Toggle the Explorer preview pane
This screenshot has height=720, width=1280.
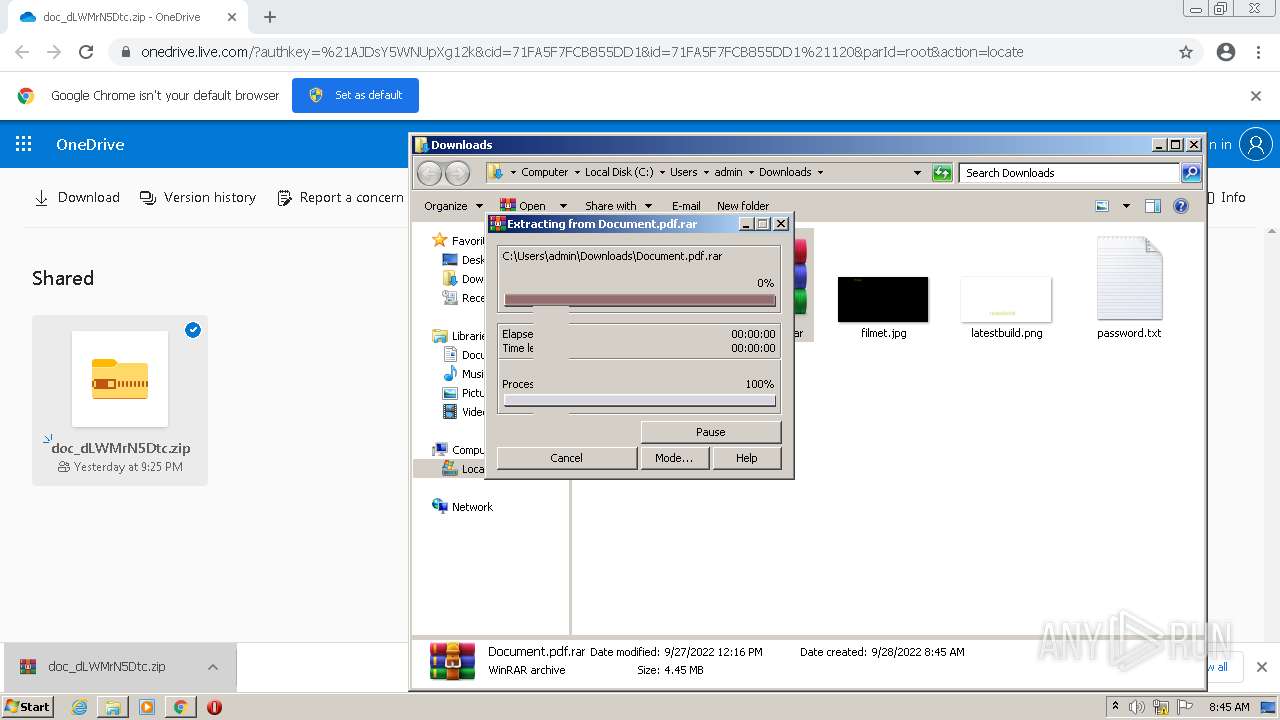pos(1152,206)
